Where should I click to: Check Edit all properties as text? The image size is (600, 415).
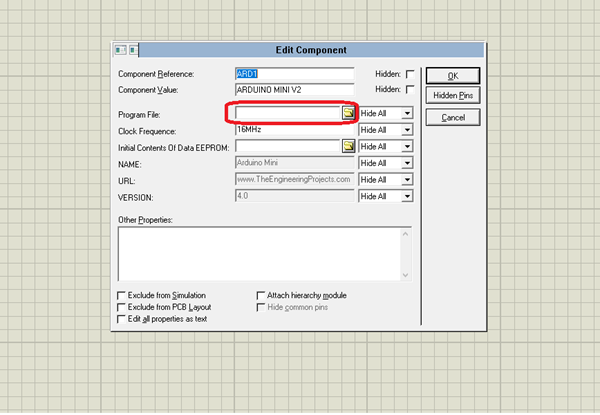tap(122, 318)
